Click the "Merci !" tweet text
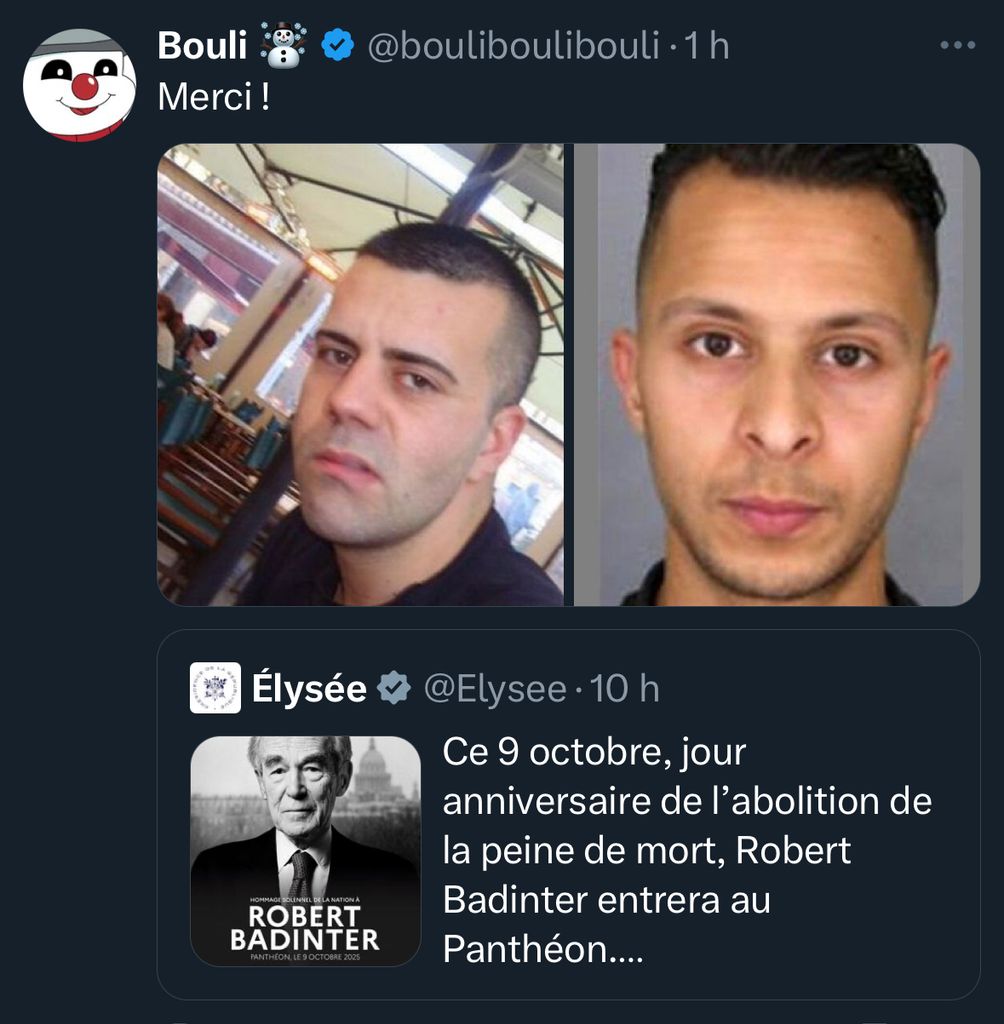 click(214, 97)
